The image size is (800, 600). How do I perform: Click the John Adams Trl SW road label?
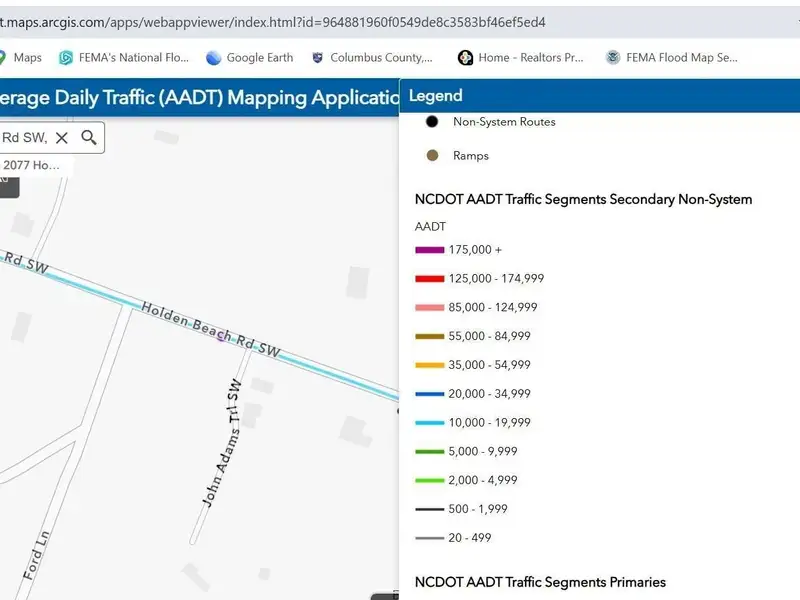point(222,442)
